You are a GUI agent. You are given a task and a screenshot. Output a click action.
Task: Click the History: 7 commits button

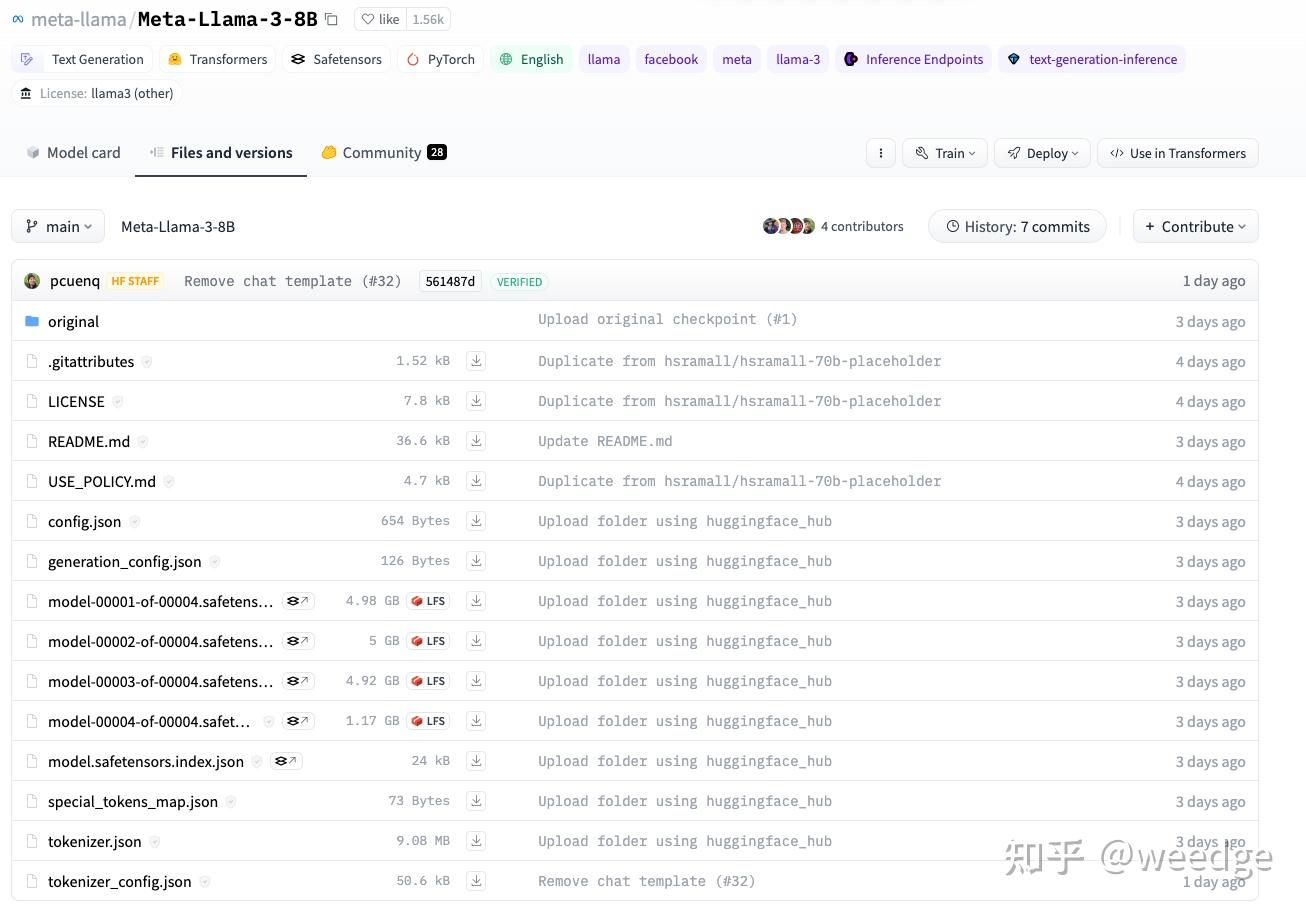[1017, 226]
